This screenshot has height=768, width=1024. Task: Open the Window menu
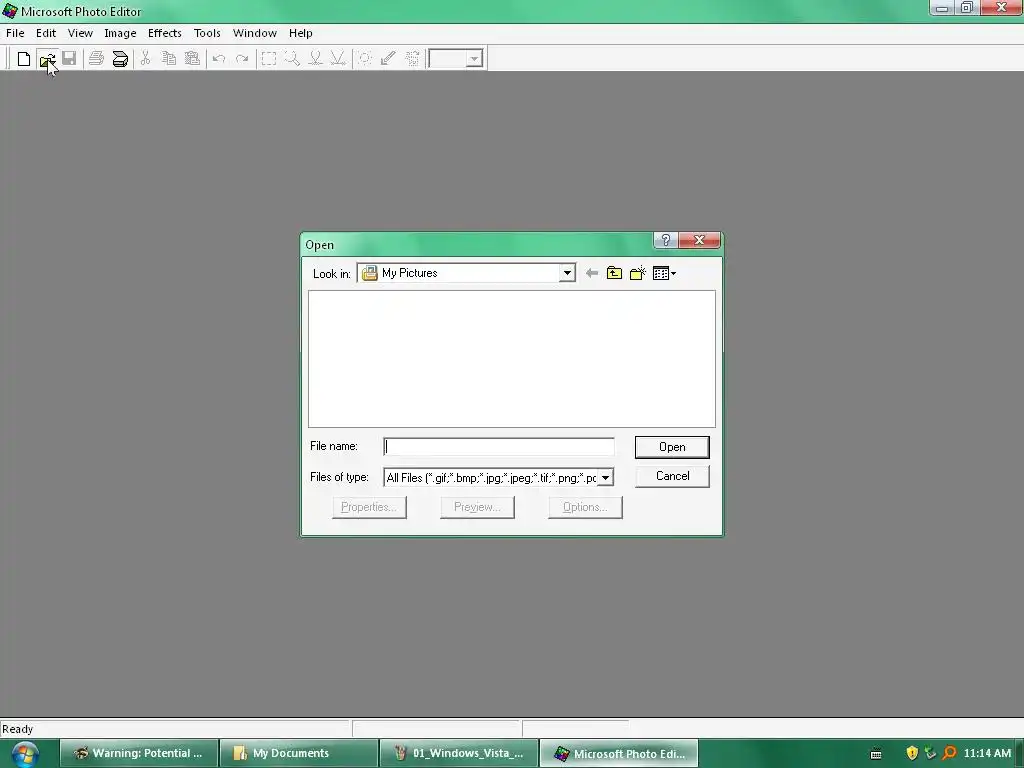coord(255,33)
